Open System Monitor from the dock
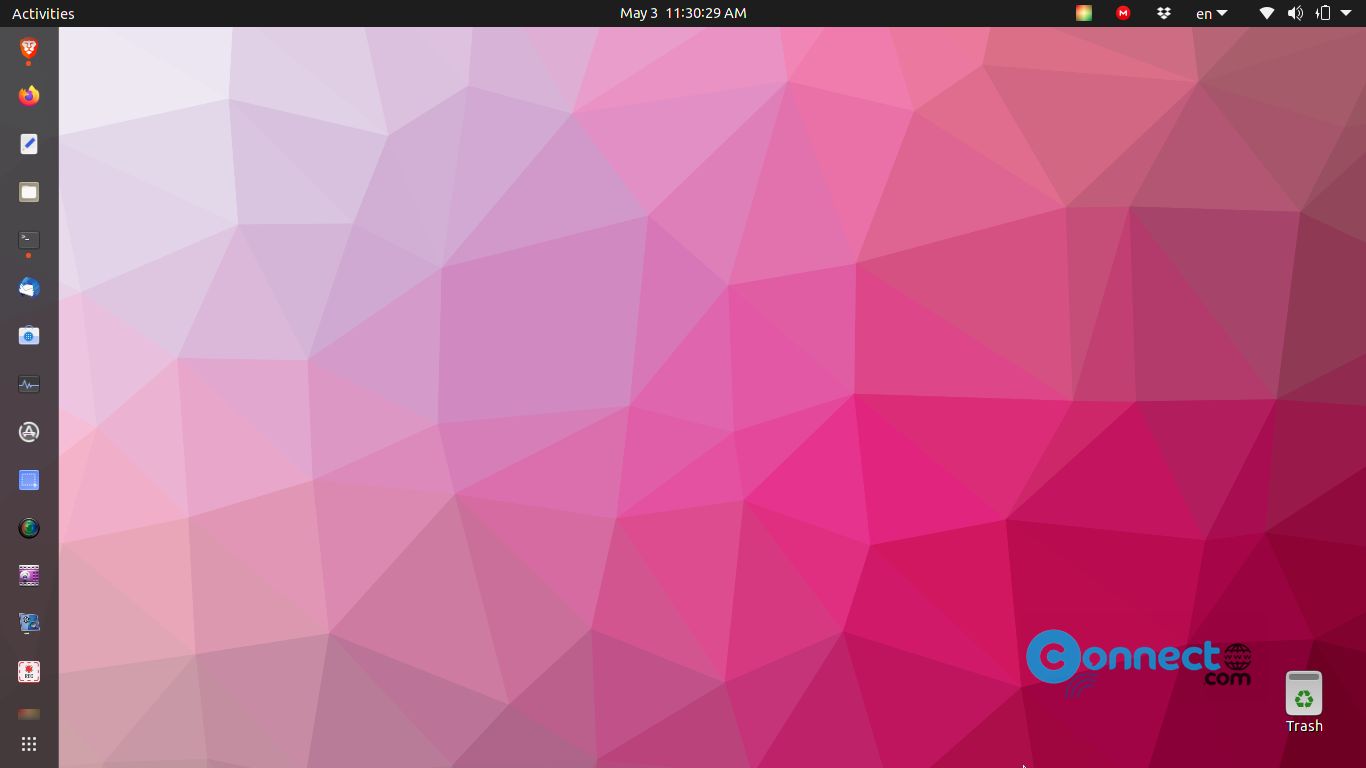The image size is (1366, 768). click(x=29, y=384)
